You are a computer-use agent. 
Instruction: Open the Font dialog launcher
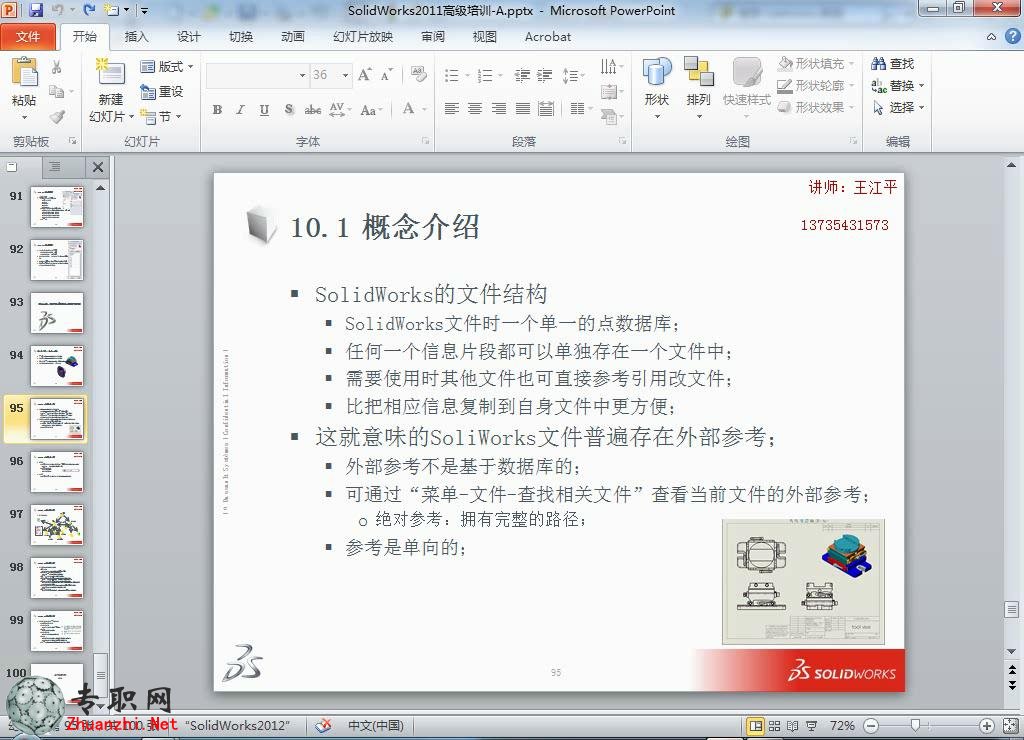coord(425,140)
